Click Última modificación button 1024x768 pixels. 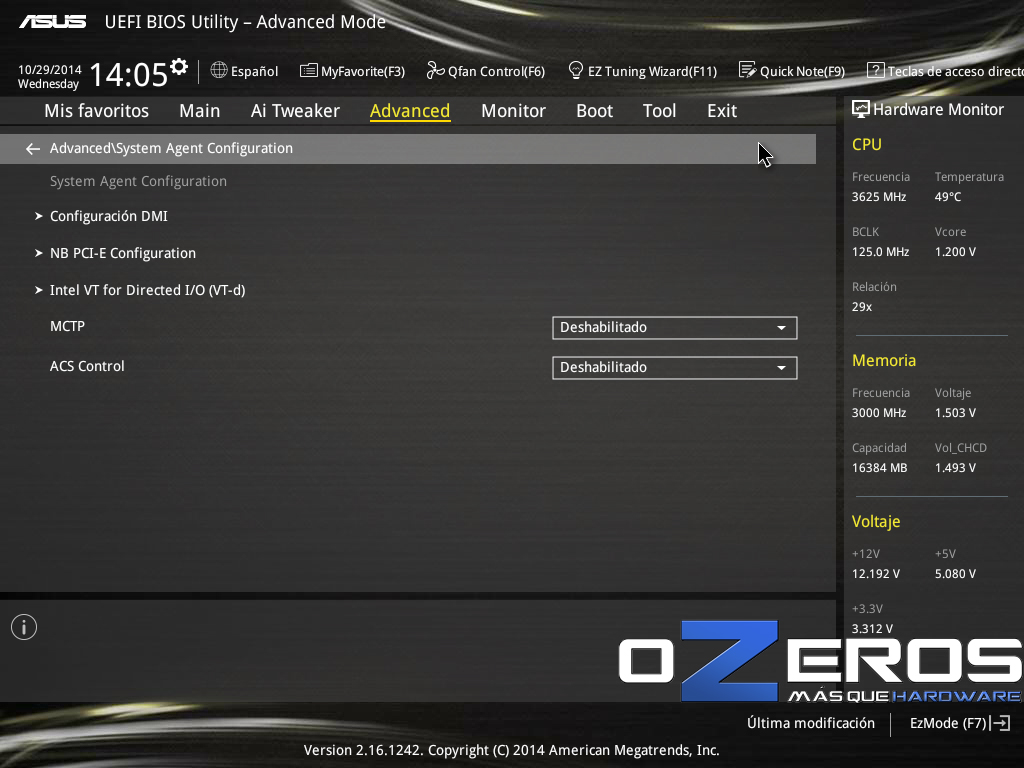point(811,723)
